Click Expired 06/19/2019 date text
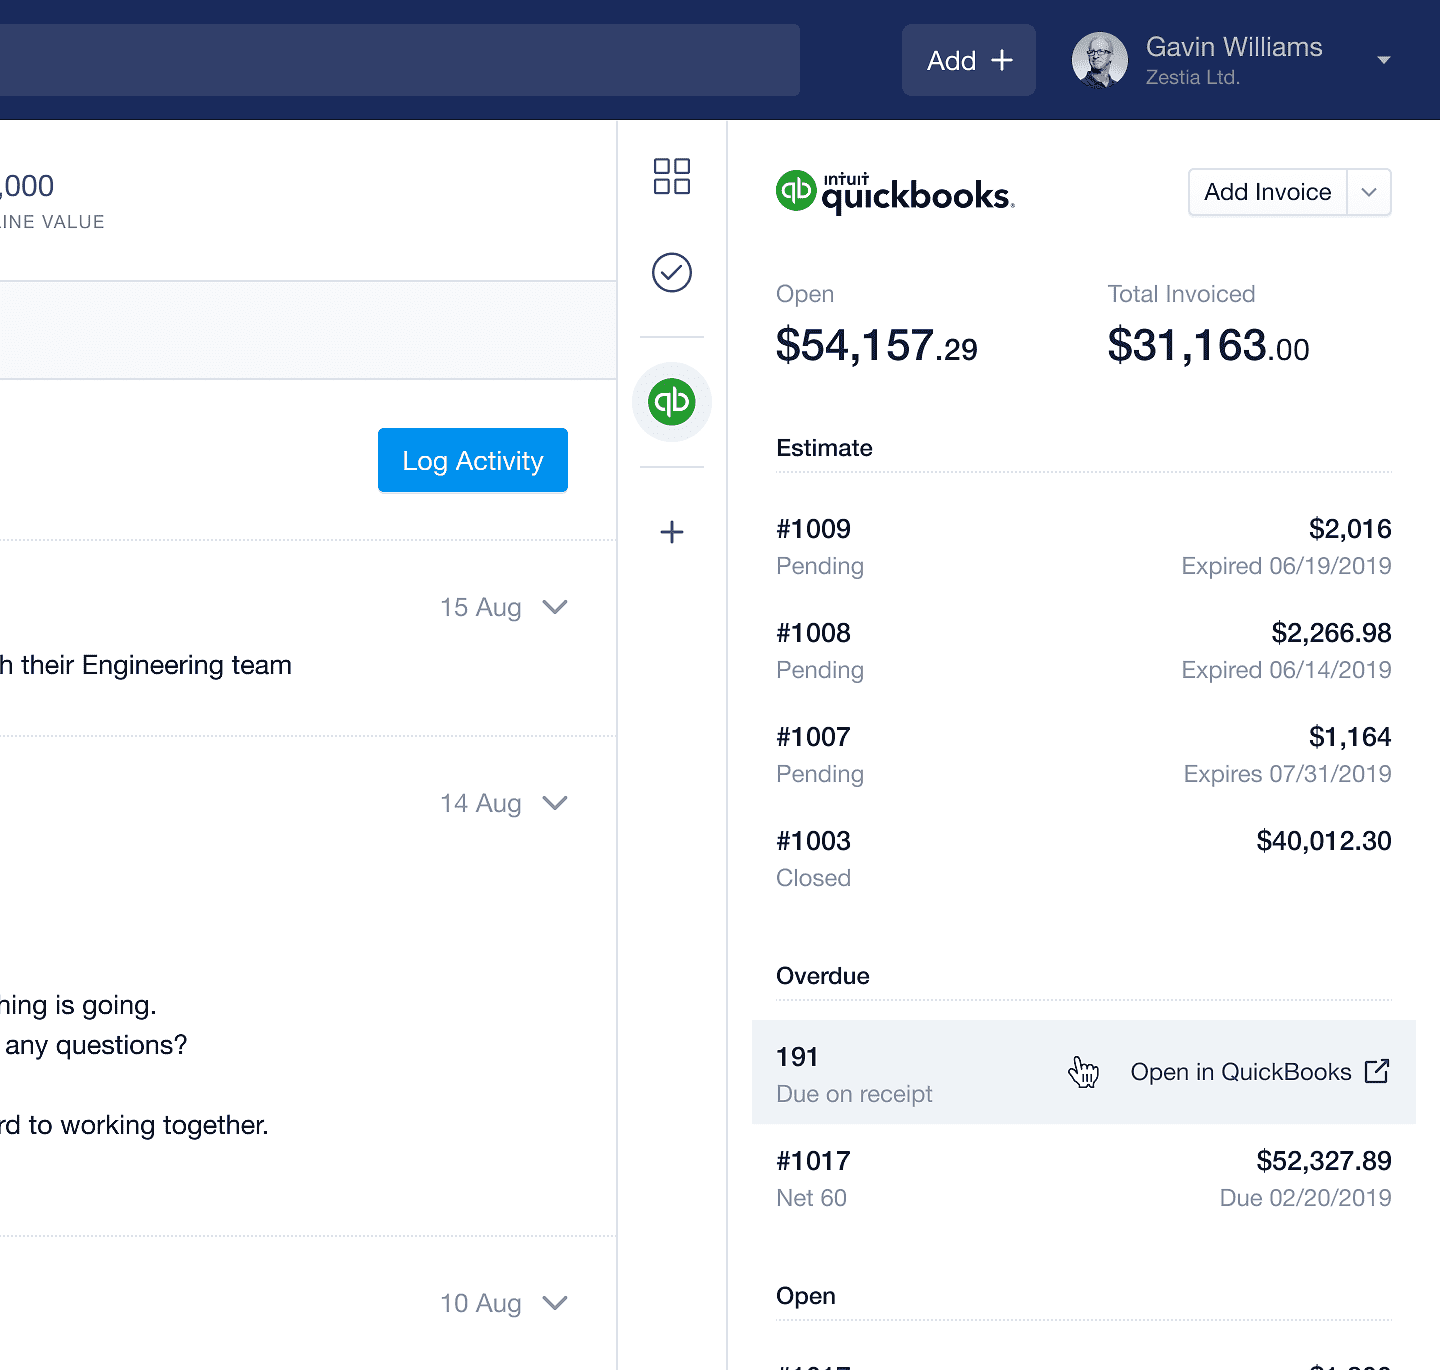 click(x=1286, y=566)
